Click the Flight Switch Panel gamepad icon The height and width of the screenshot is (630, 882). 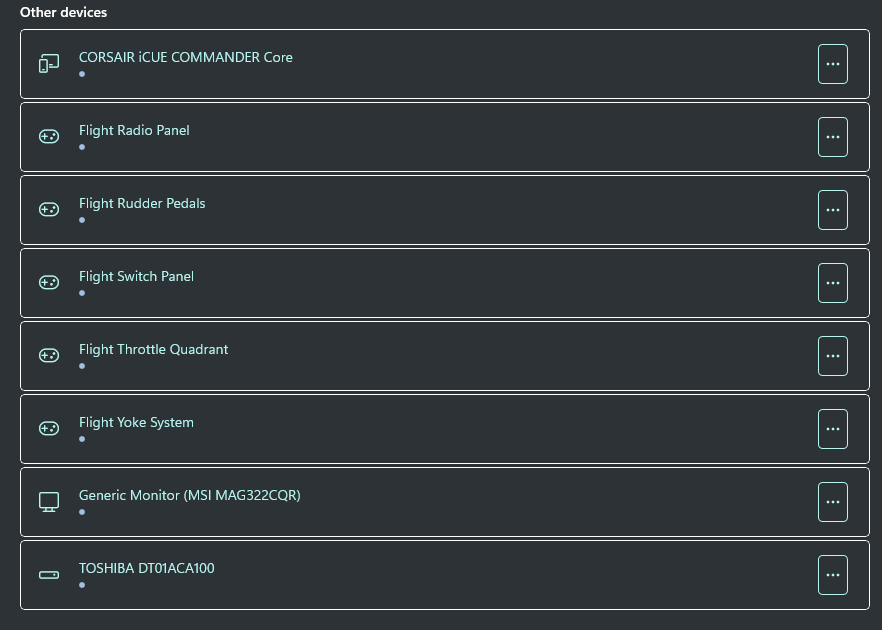click(x=48, y=283)
